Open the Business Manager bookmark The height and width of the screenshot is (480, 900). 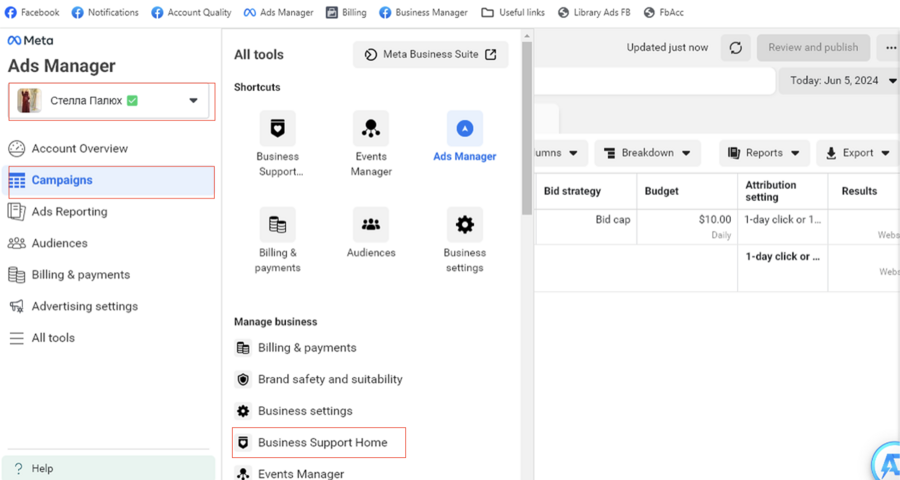(424, 12)
